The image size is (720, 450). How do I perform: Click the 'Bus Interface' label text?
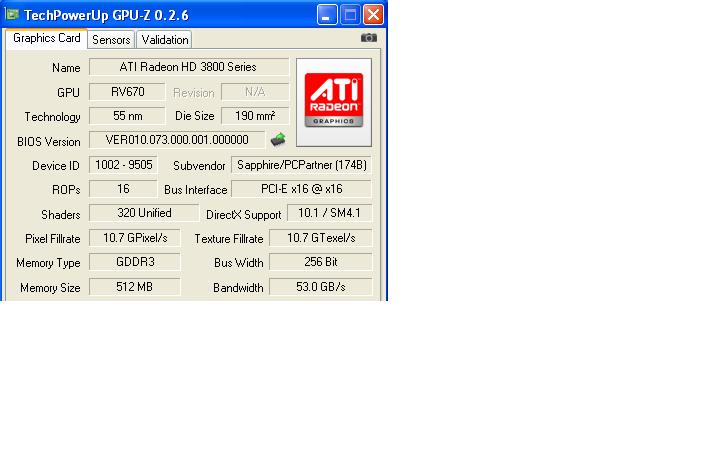(196, 190)
